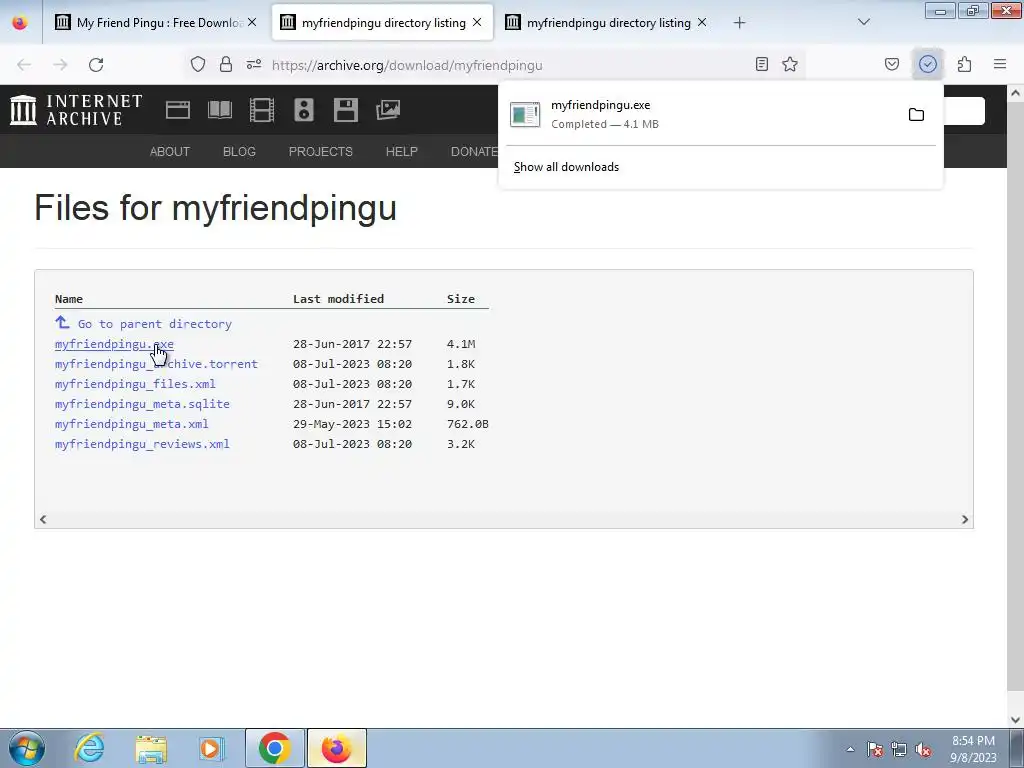Open DONATE menu item
Viewport: 1024px width, 768px height.
point(474,152)
